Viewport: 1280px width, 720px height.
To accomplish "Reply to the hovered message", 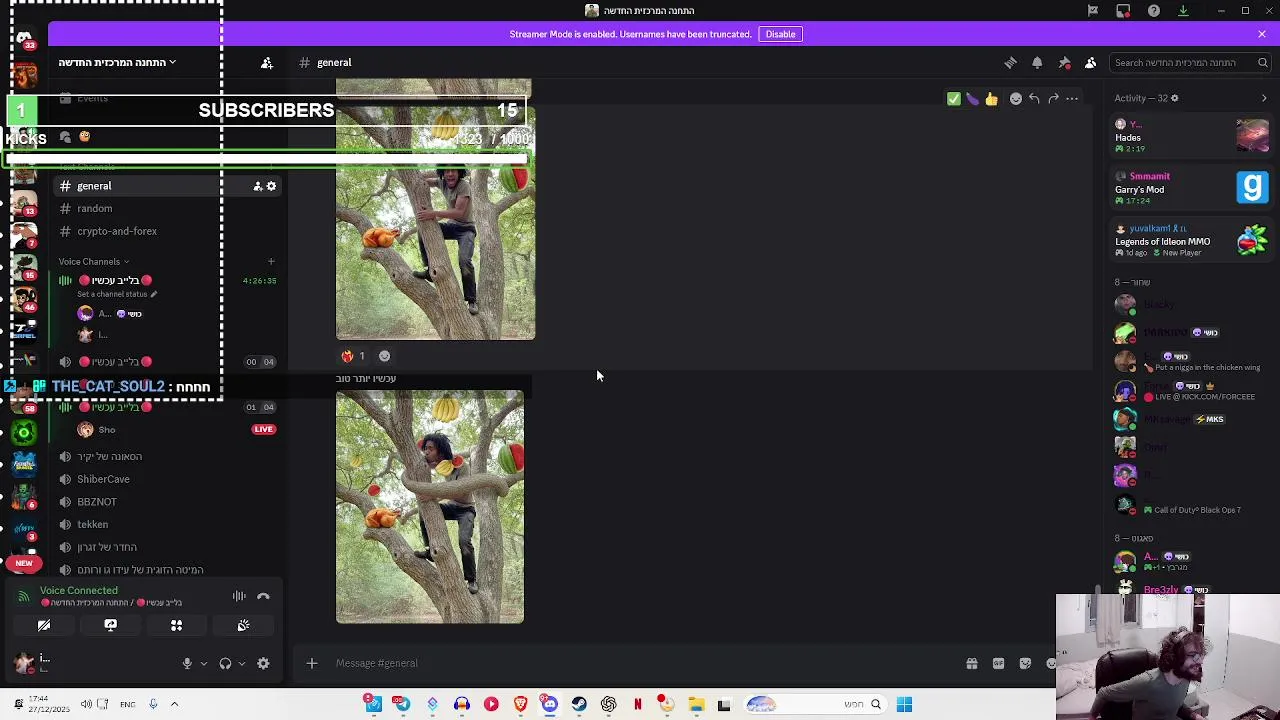I will pyautogui.click(x=1034, y=99).
